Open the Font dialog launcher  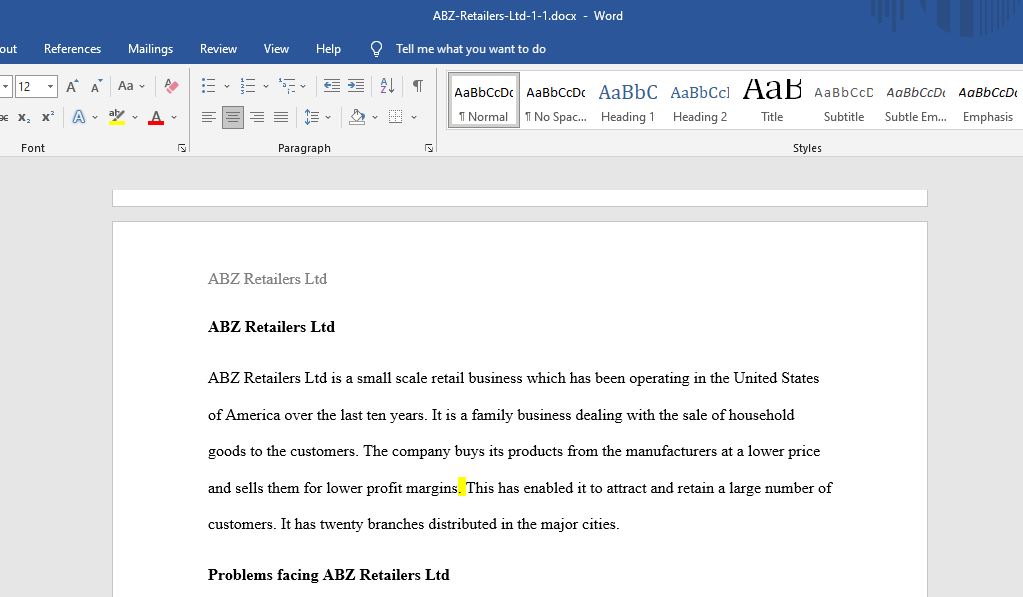[x=182, y=148]
